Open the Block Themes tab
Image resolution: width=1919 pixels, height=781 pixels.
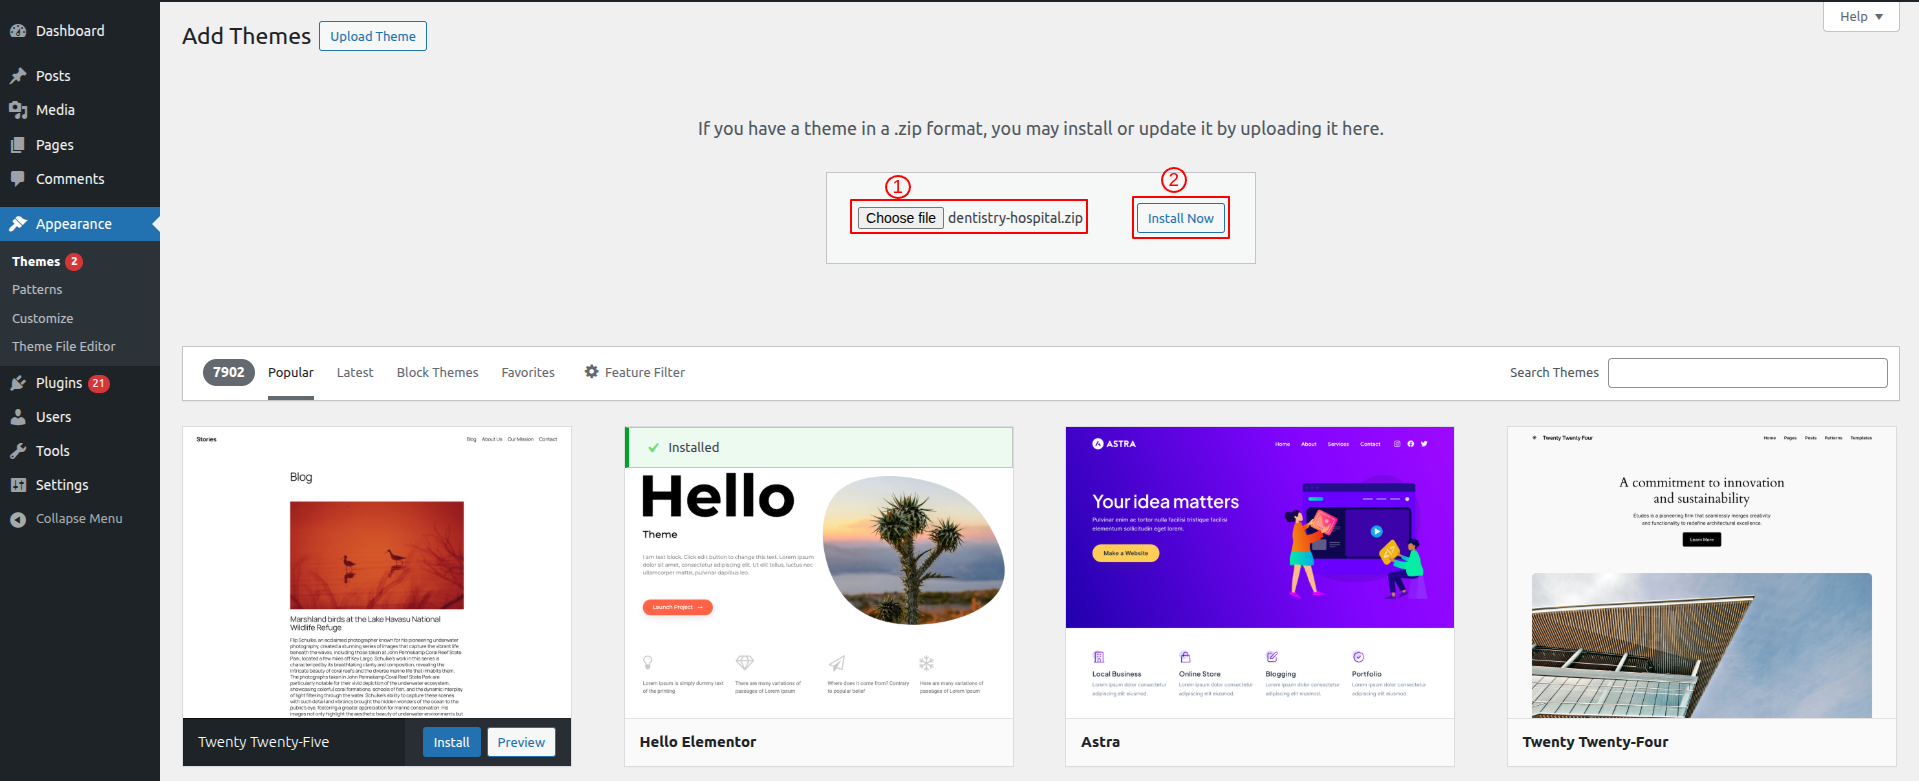pos(437,372)
